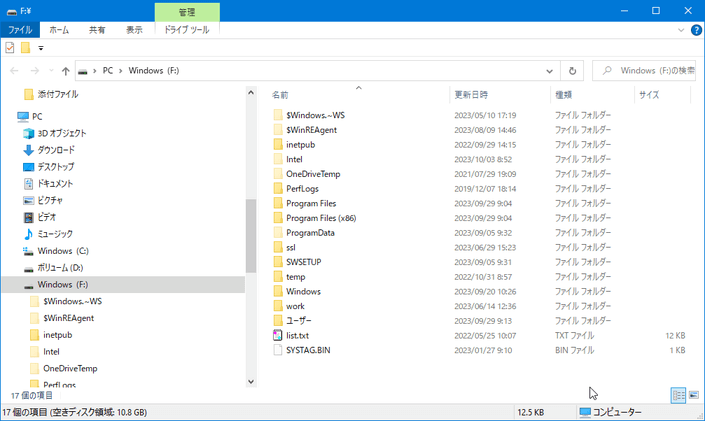The width and height of the screenshot is (705, 421).
Task: Switch to the 表示 ribbon tab
Action: (134, 30)
